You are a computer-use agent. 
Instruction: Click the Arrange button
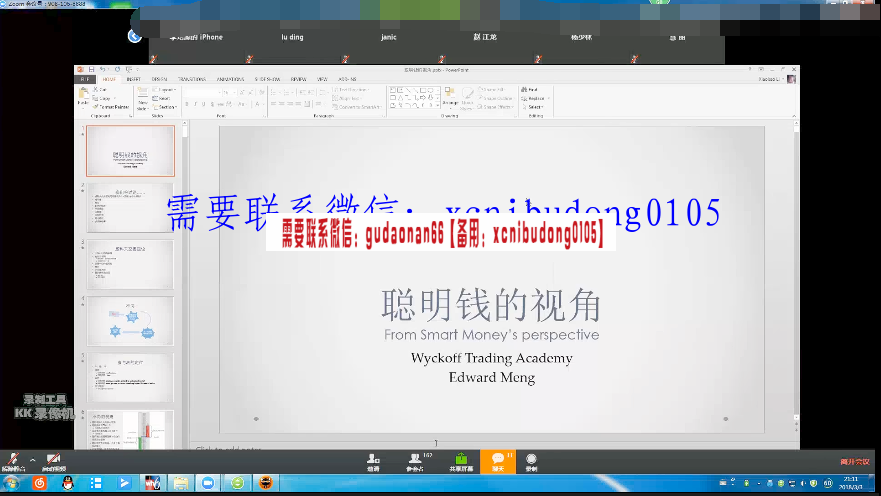(450, 98)
